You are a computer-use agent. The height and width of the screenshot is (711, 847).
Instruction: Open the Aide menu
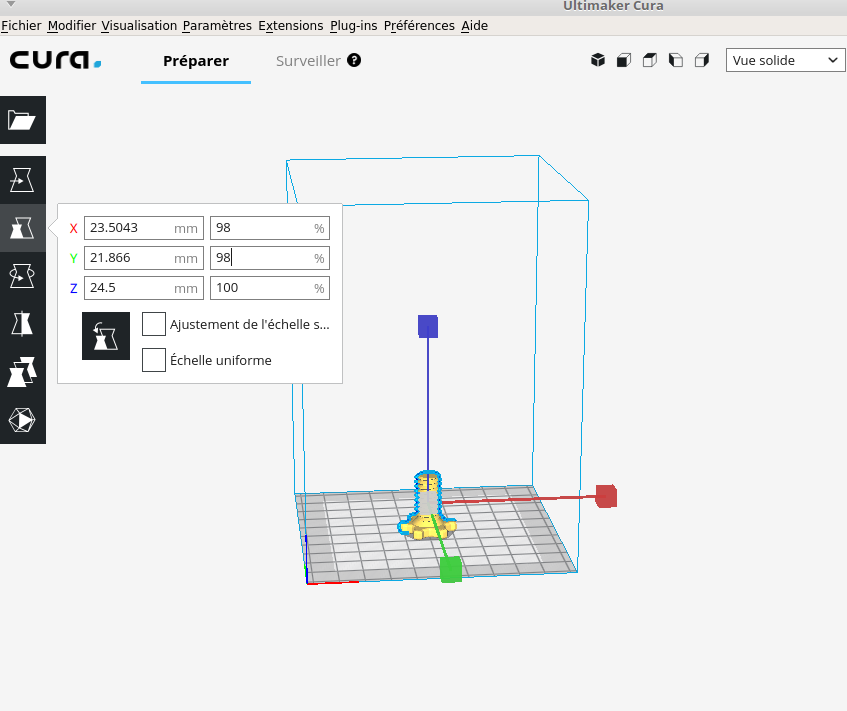pos(475,25)
